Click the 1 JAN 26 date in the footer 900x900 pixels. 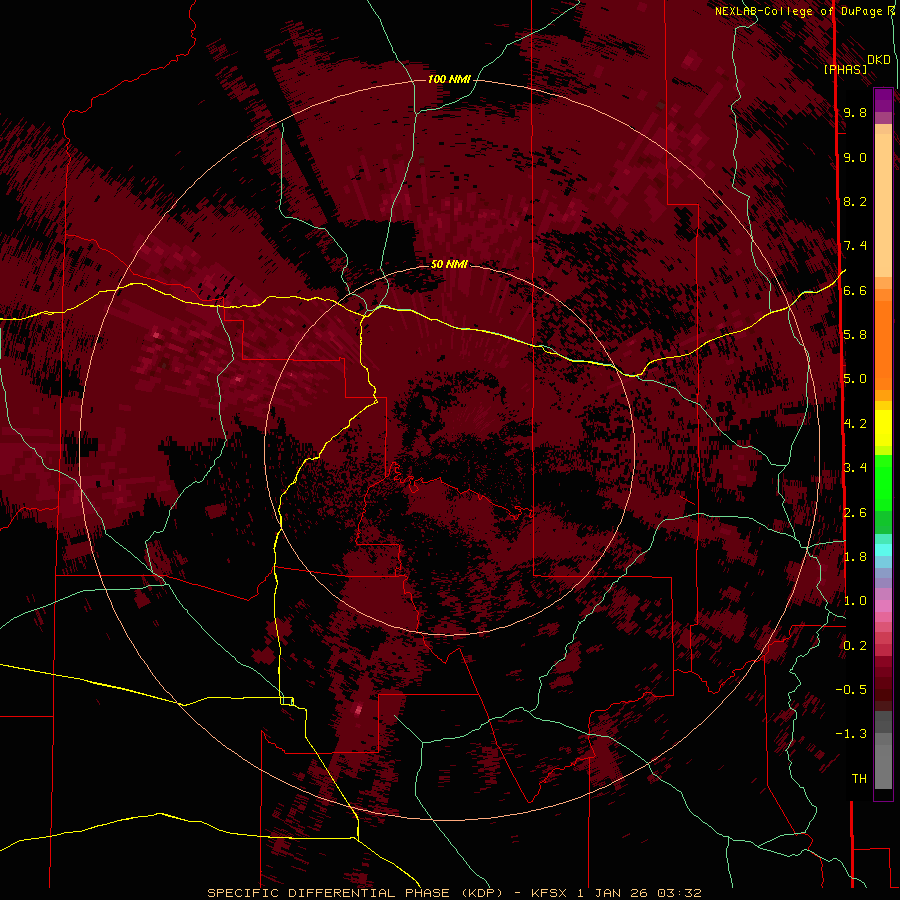coord(612,893)
